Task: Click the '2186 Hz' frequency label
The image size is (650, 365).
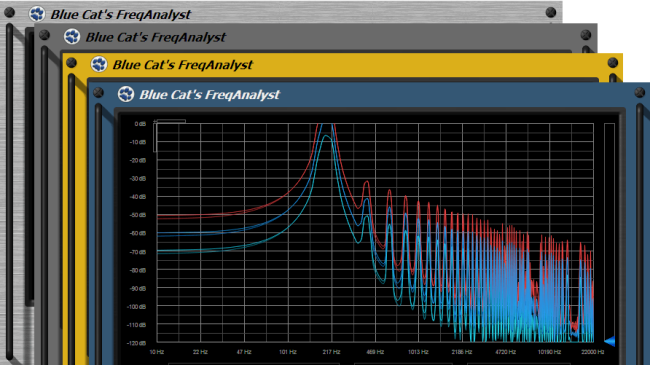Action: 462,352
